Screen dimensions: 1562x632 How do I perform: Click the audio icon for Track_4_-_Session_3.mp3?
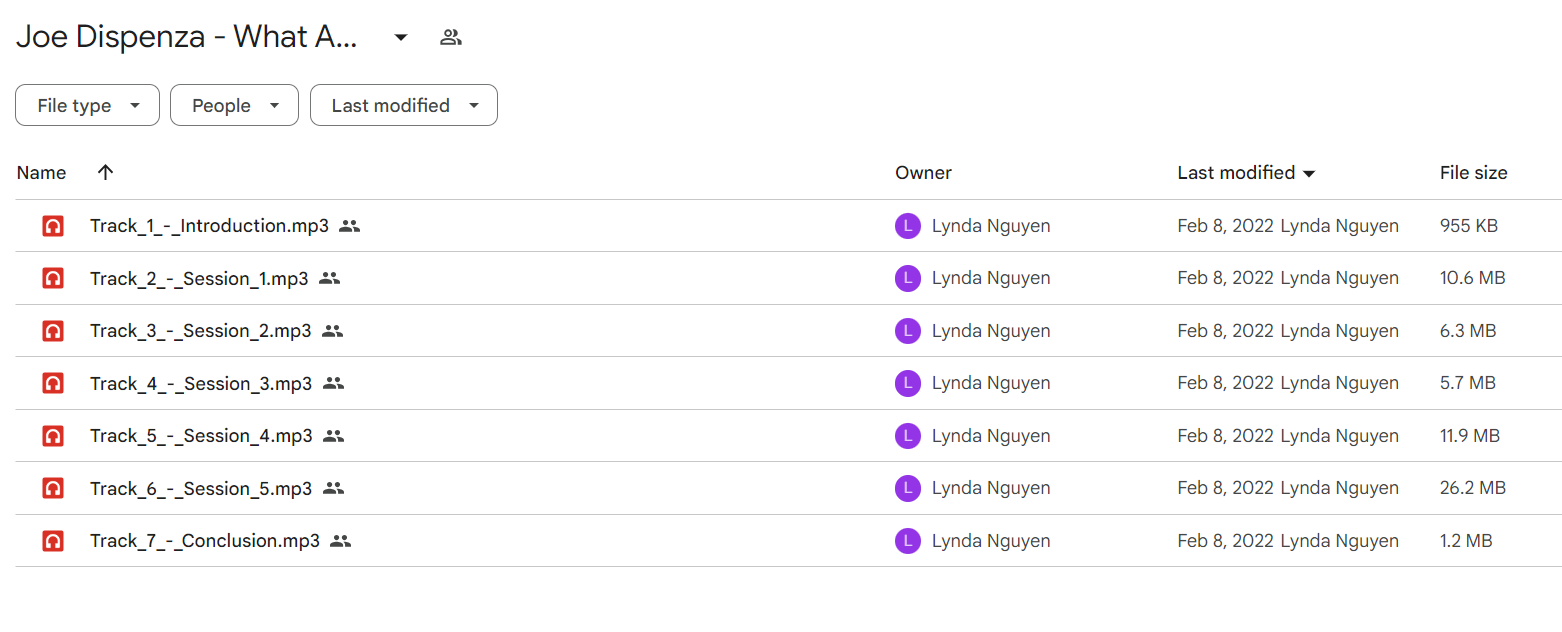click(x=53, y=383)
